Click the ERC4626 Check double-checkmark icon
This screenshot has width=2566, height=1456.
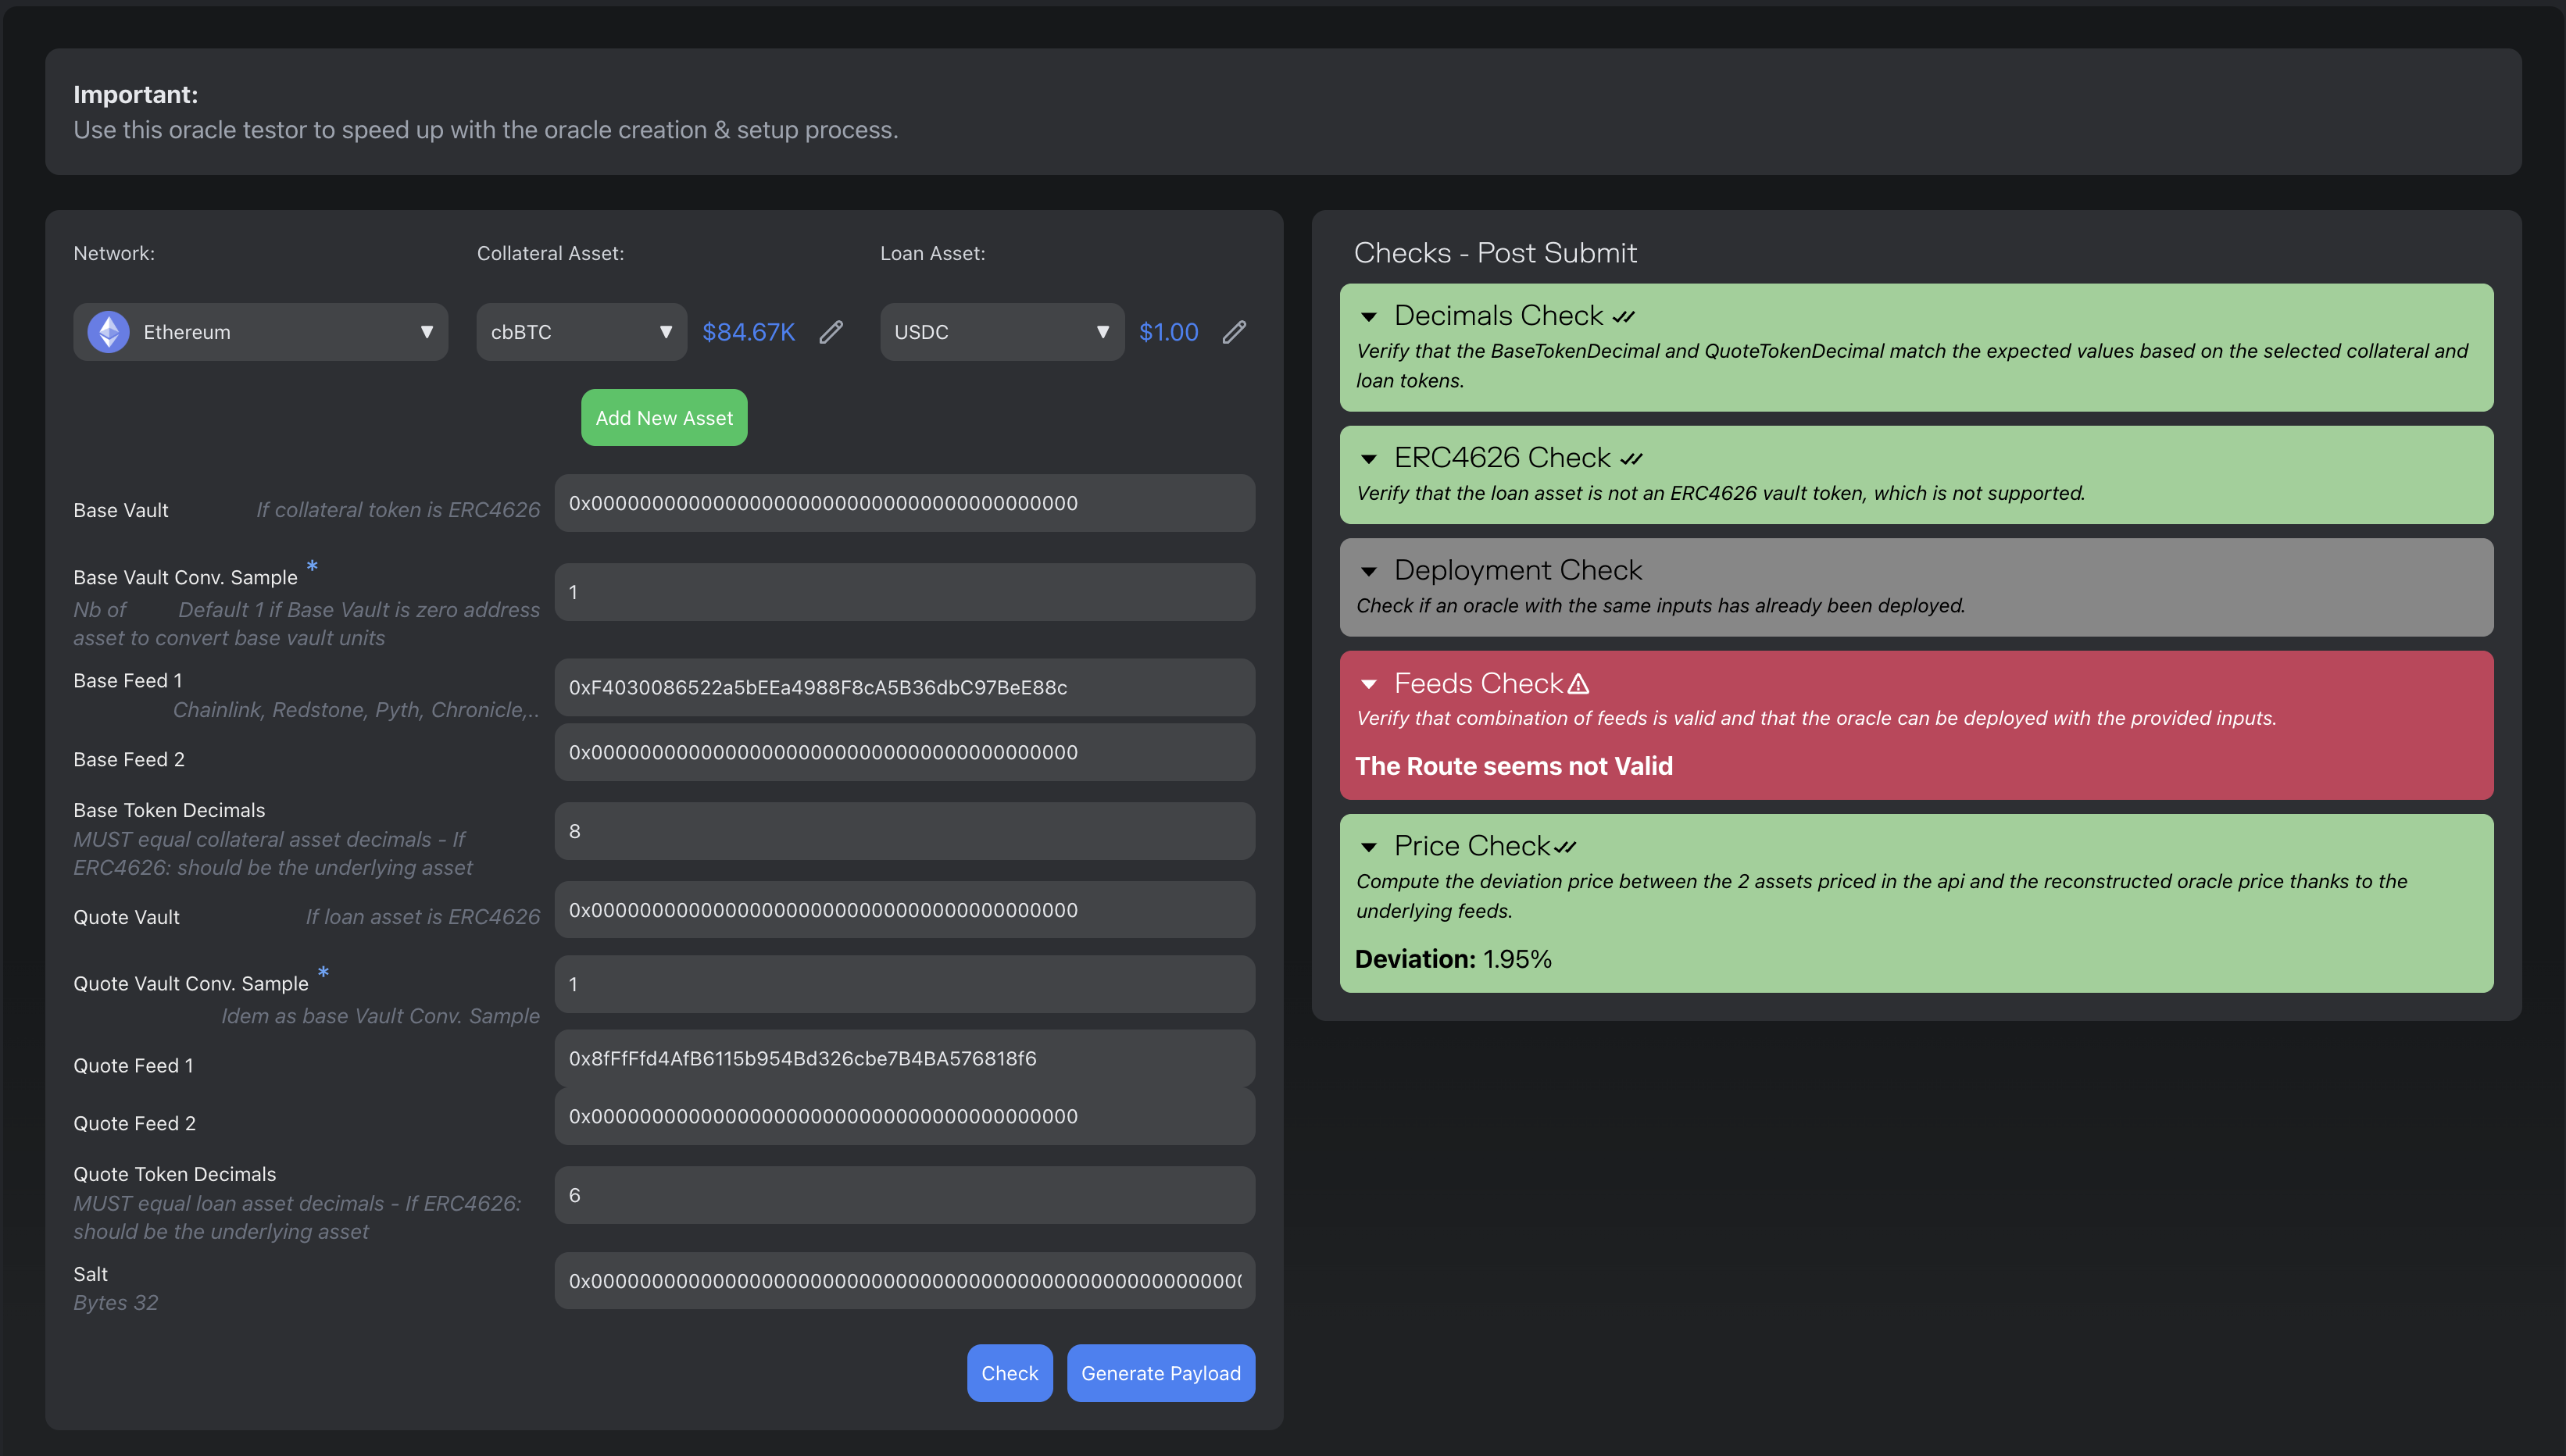1632,459
